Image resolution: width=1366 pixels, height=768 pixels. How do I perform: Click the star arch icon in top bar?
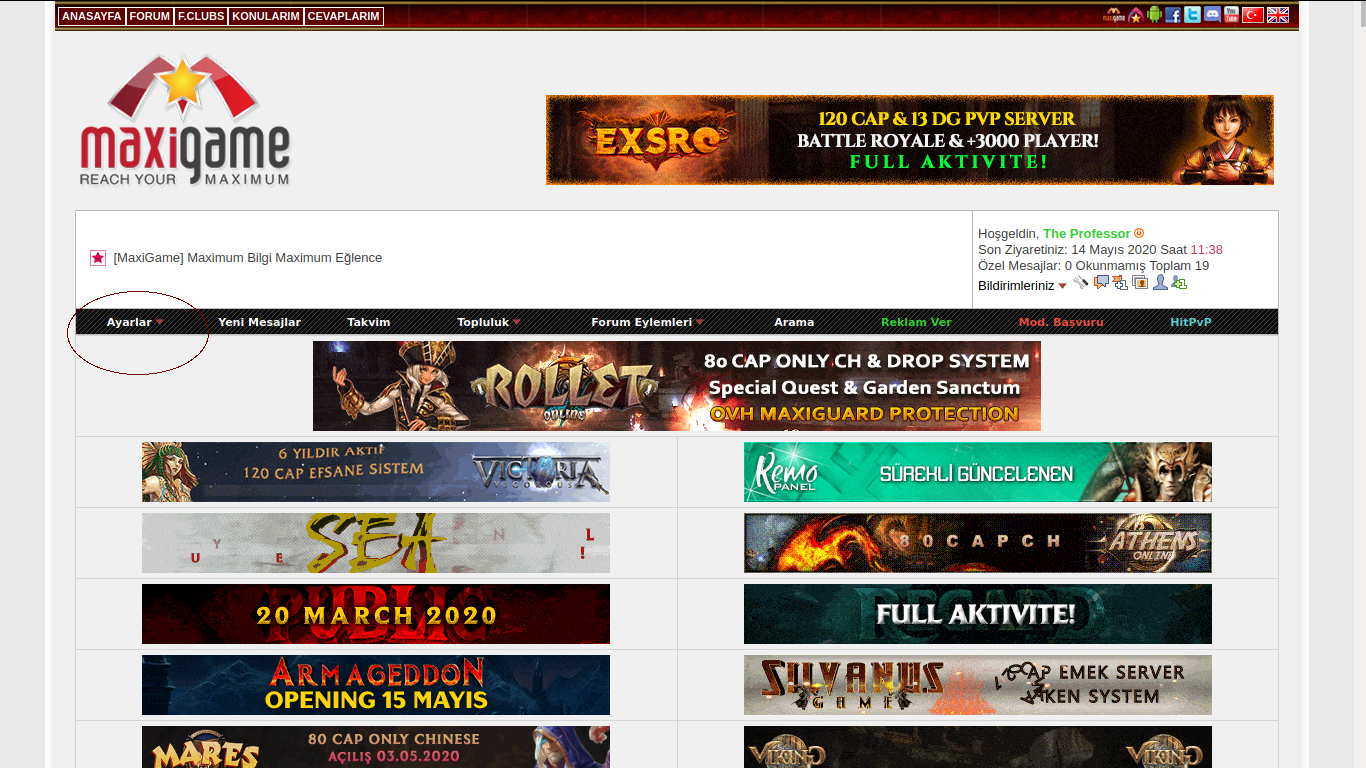coord(1136,15)
